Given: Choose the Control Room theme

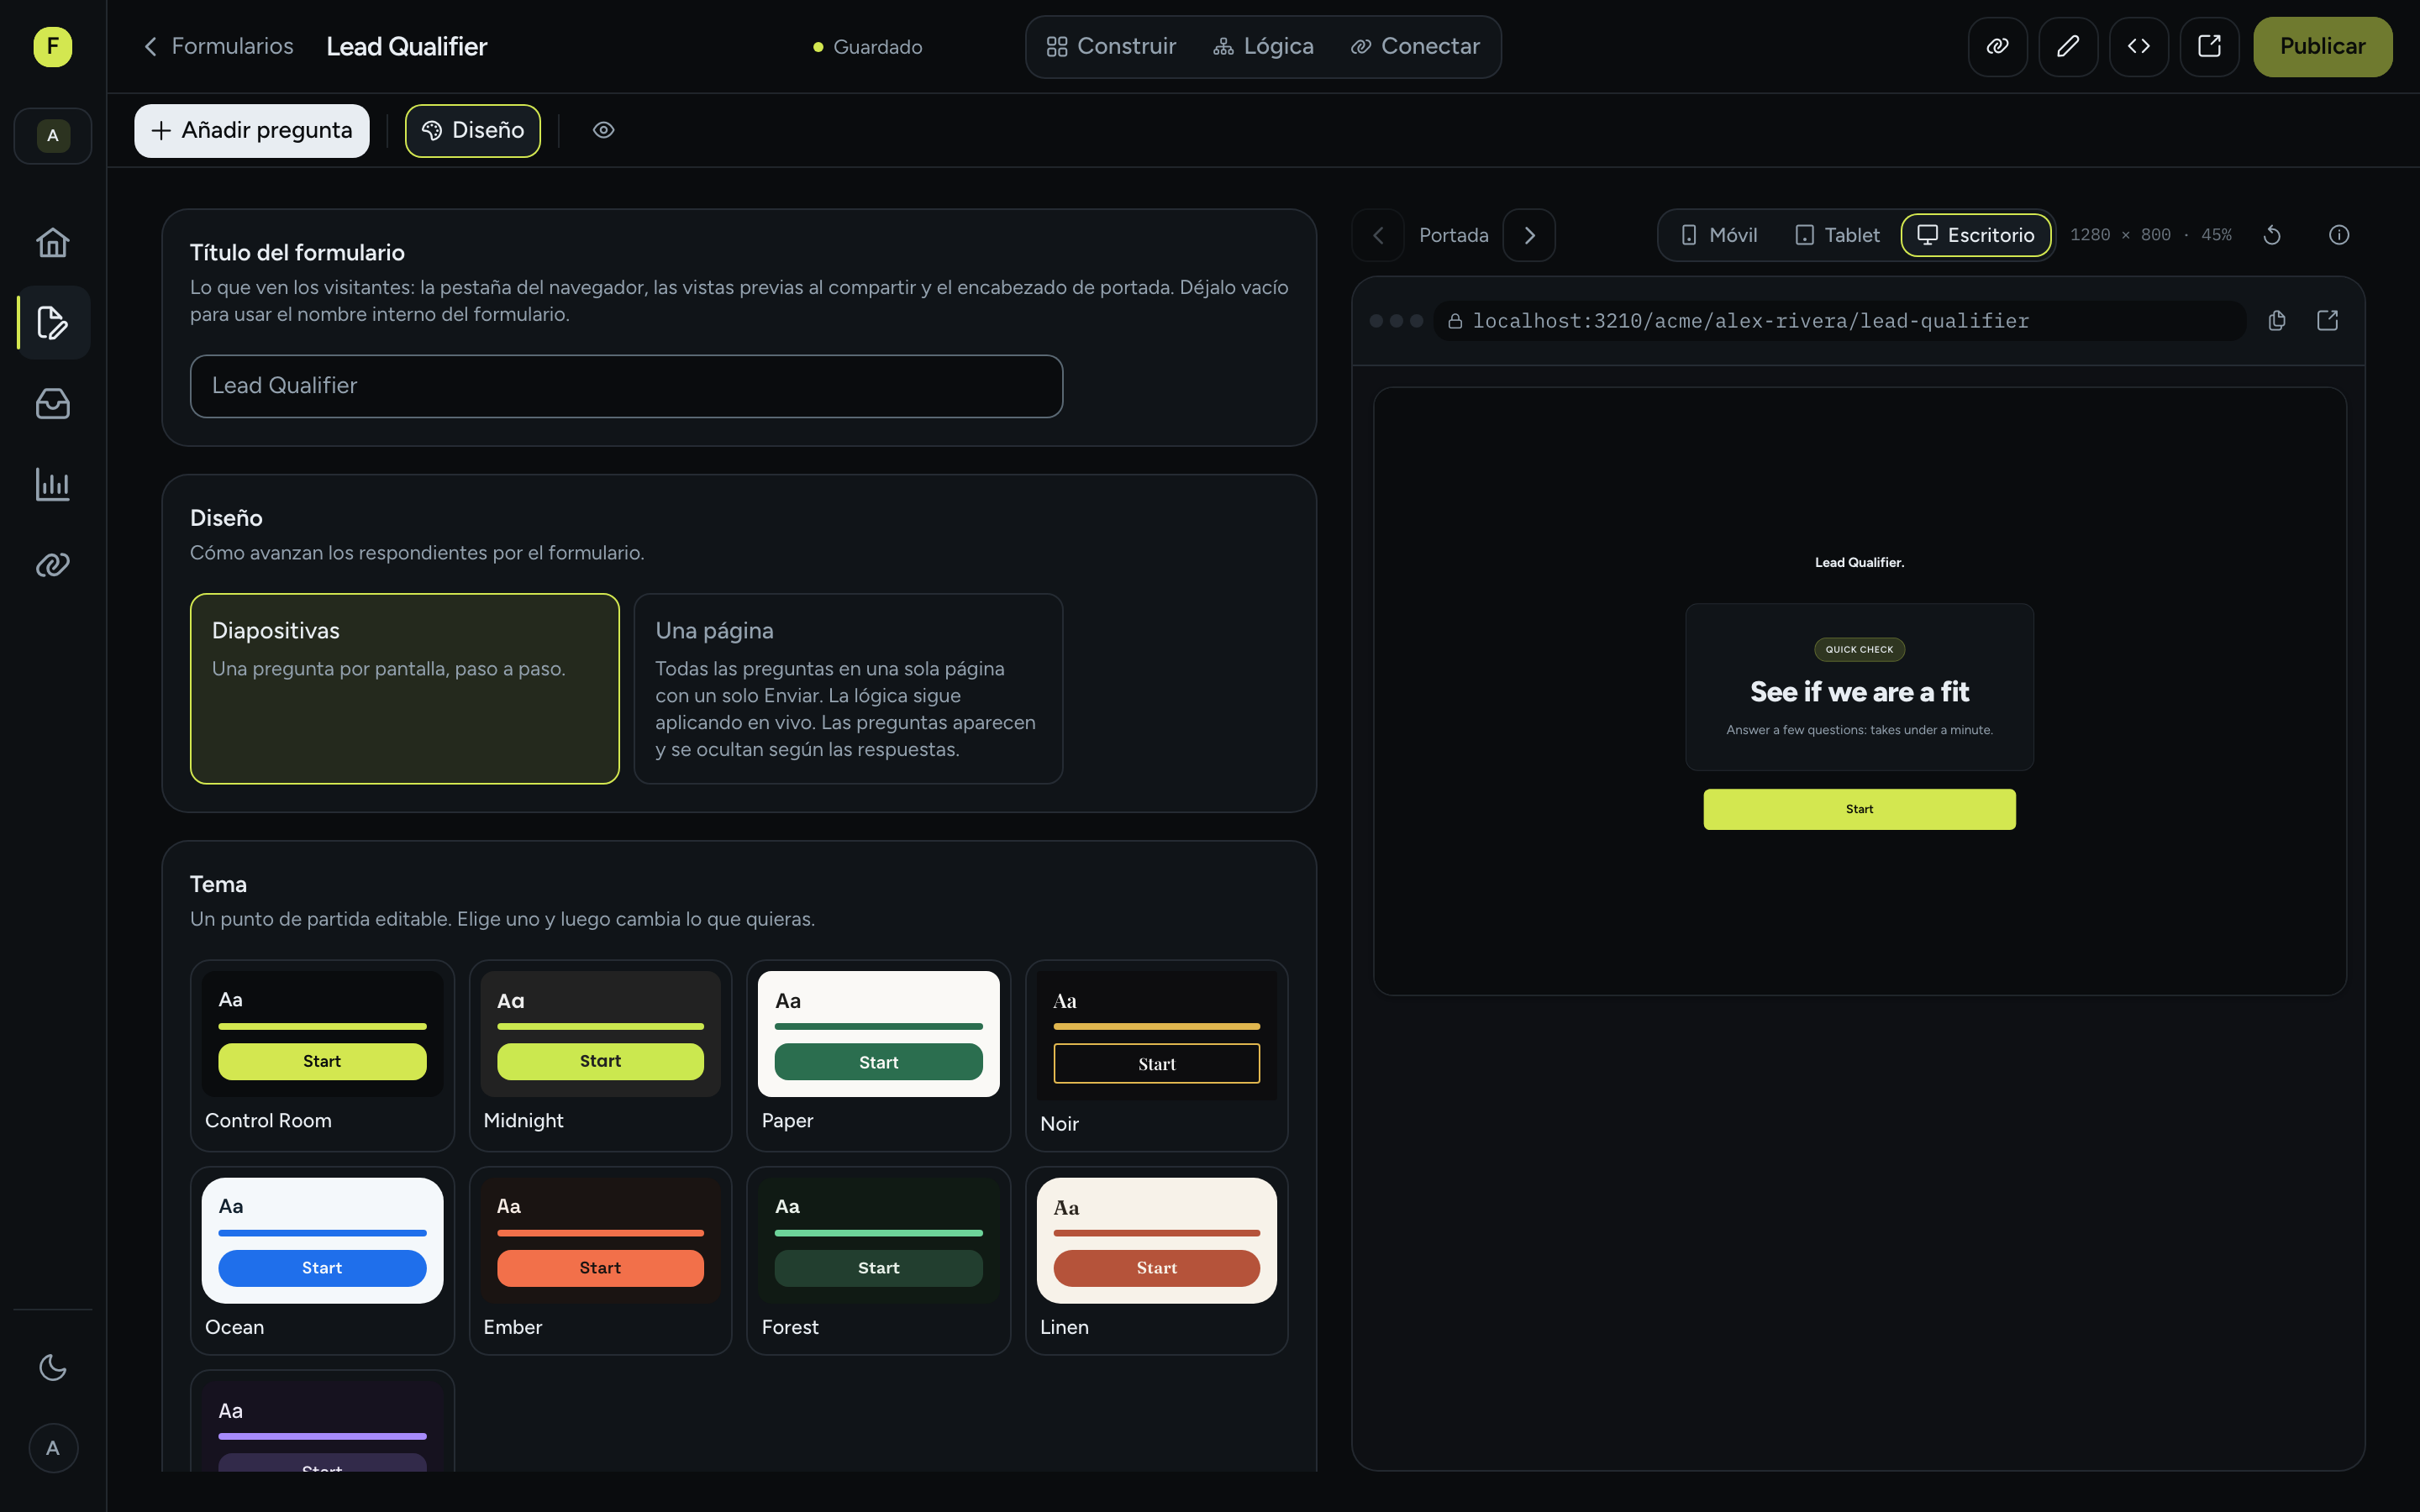Looking at the screenshot, I should click(322, 1055).
